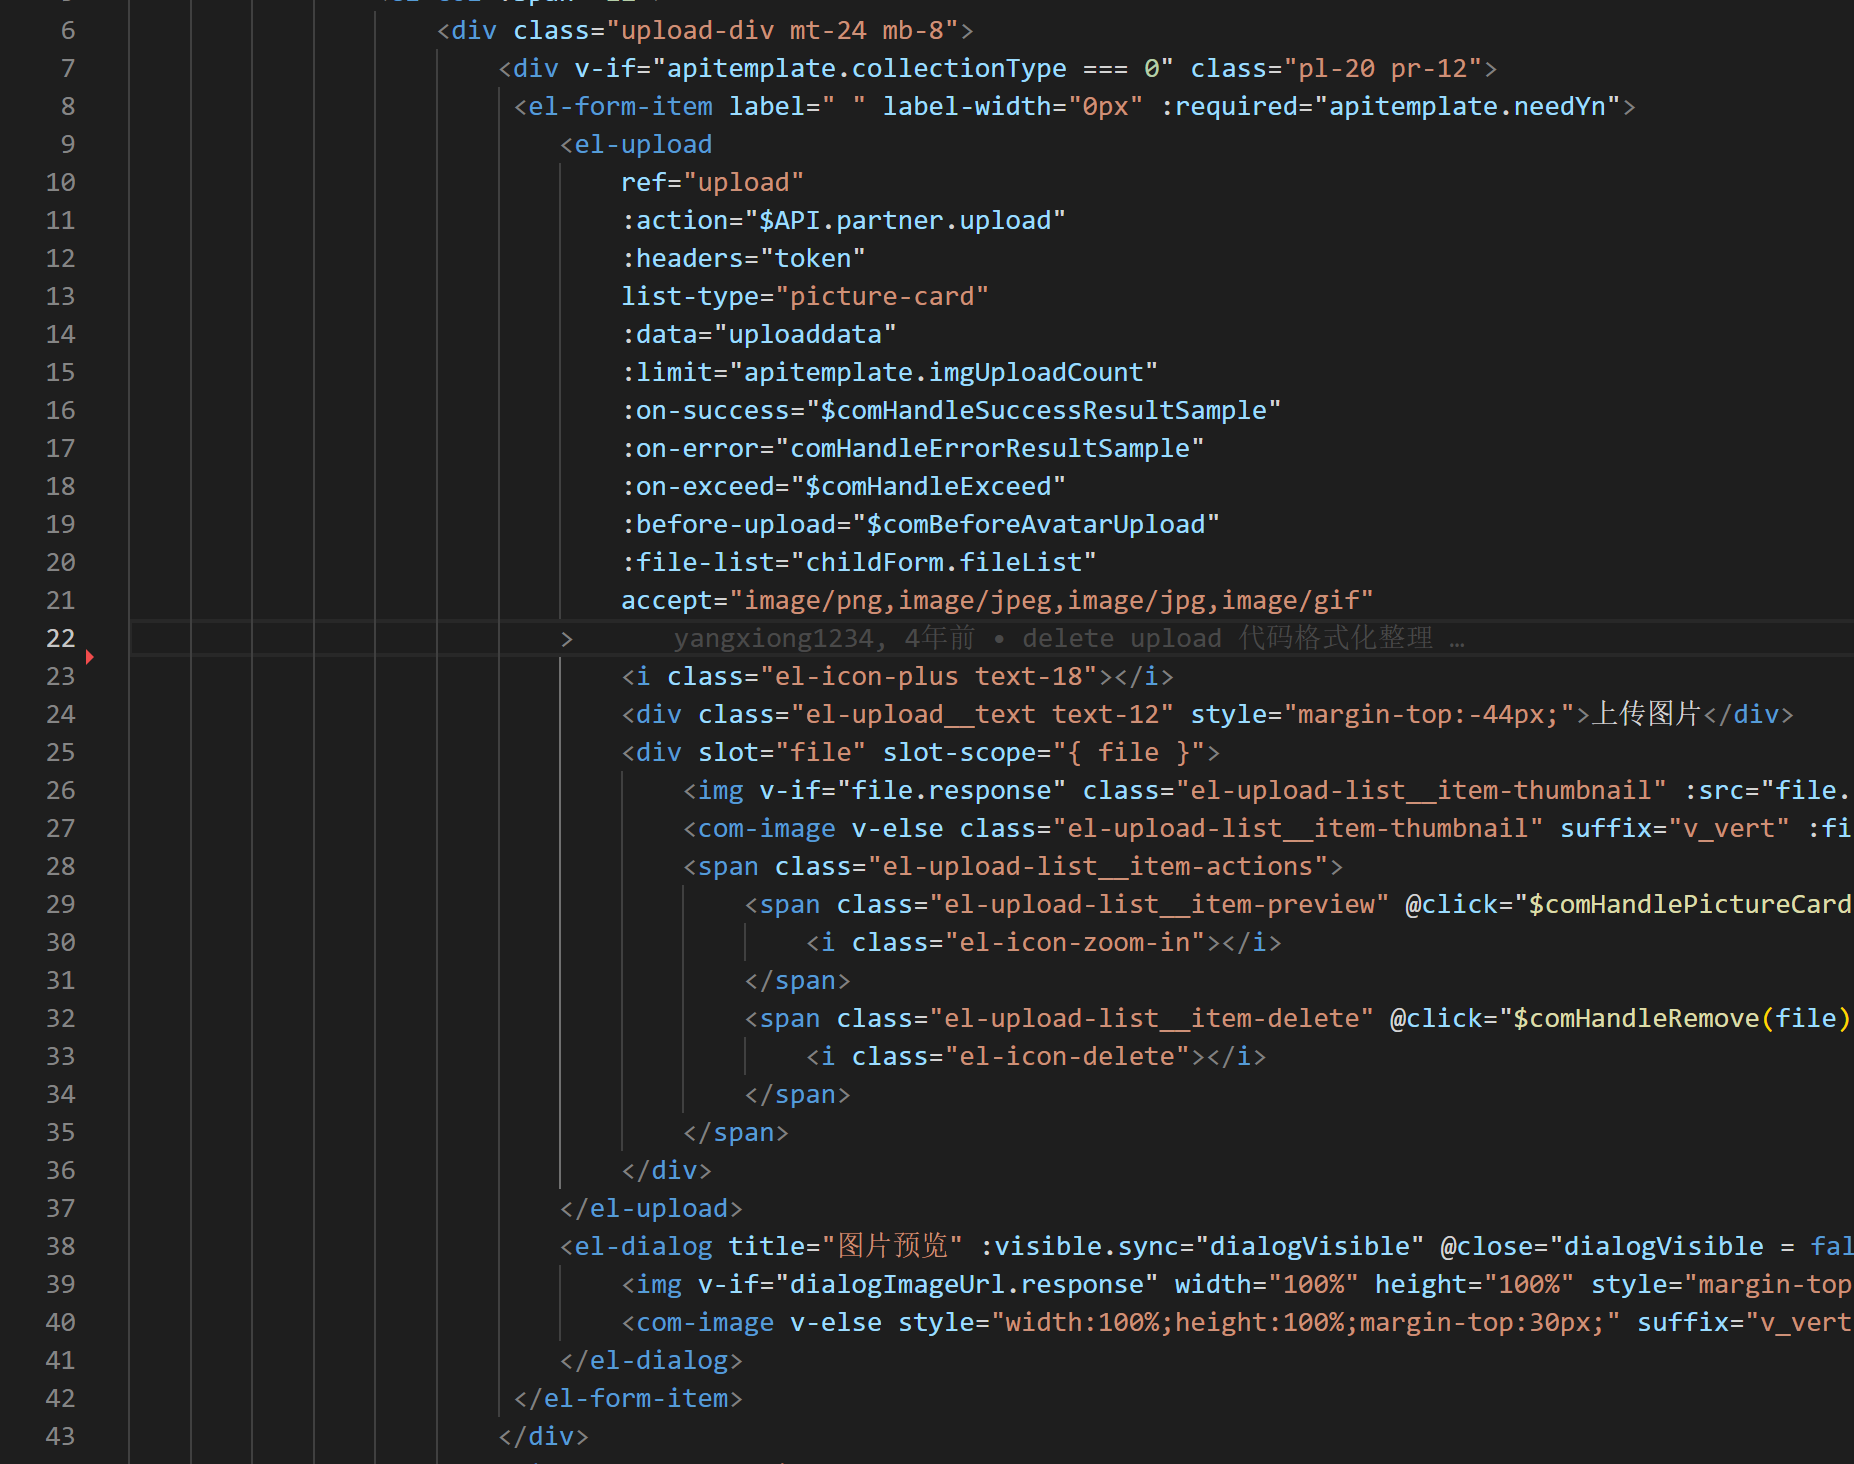Click the $comBeforeAvatarUpload handler value
Screen dimensions: 1854x1464
[1036, 524]
